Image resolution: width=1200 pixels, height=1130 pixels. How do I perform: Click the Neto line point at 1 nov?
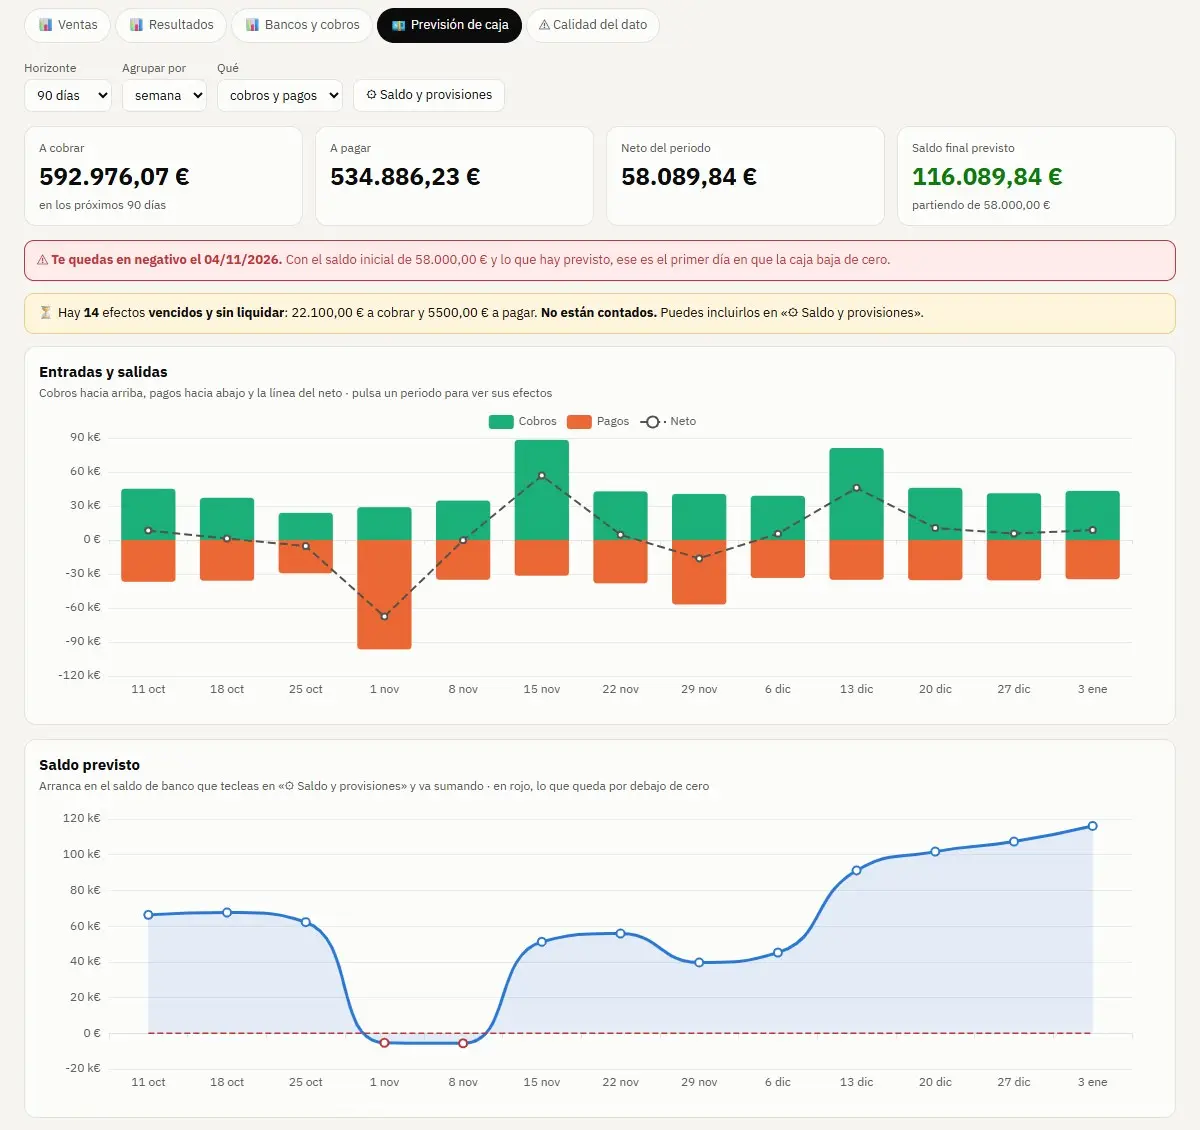click(x=384, y=616)
